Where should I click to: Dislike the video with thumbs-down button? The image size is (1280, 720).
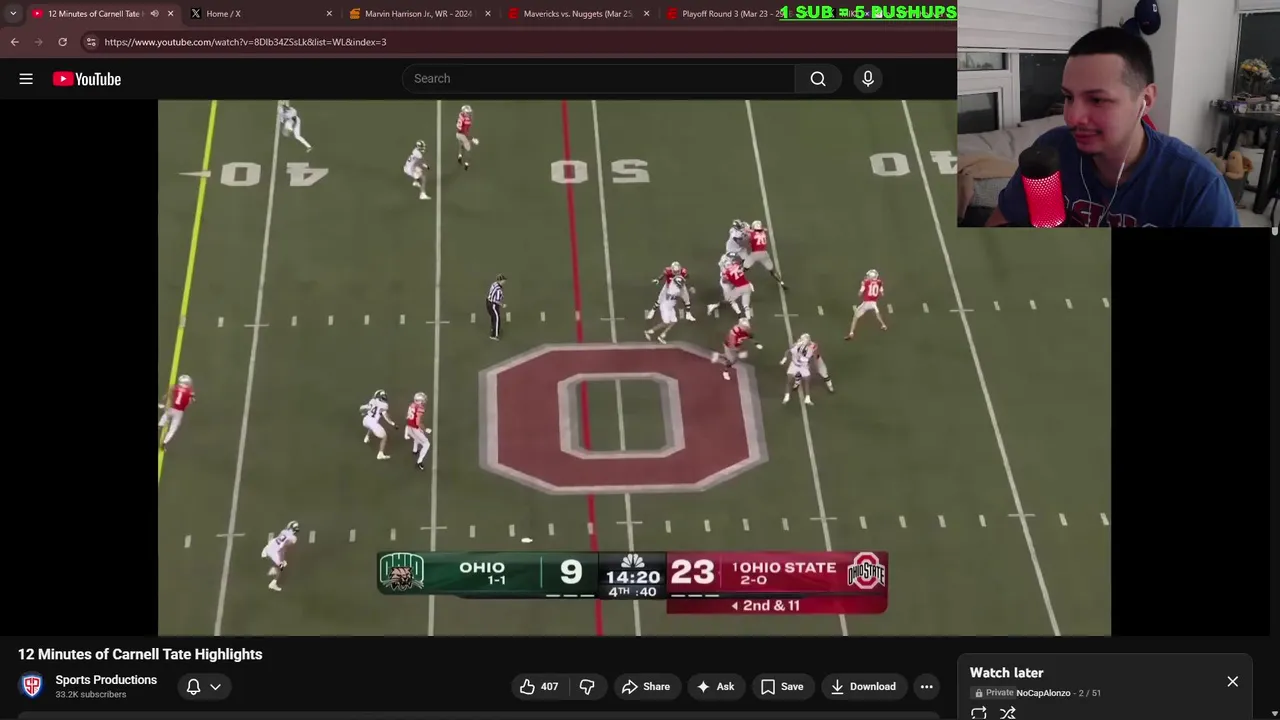coord(587,687)
